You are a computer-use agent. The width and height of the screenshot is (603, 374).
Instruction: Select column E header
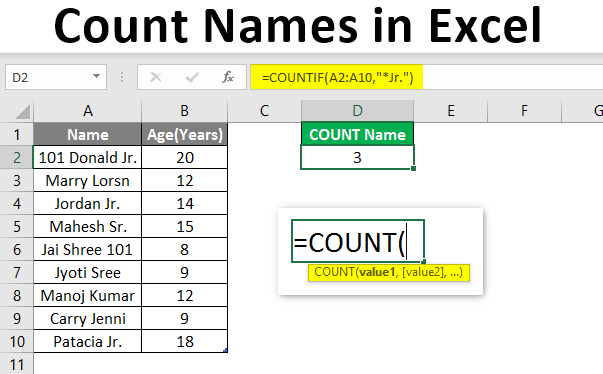[x=451, y=111]
